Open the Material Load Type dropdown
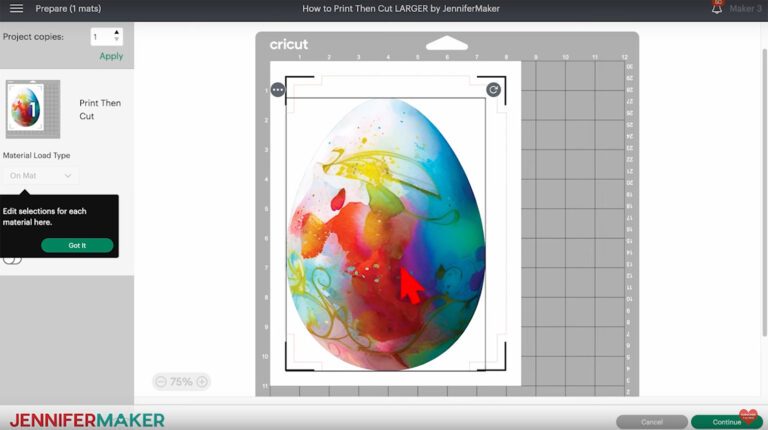 point(41,175)
